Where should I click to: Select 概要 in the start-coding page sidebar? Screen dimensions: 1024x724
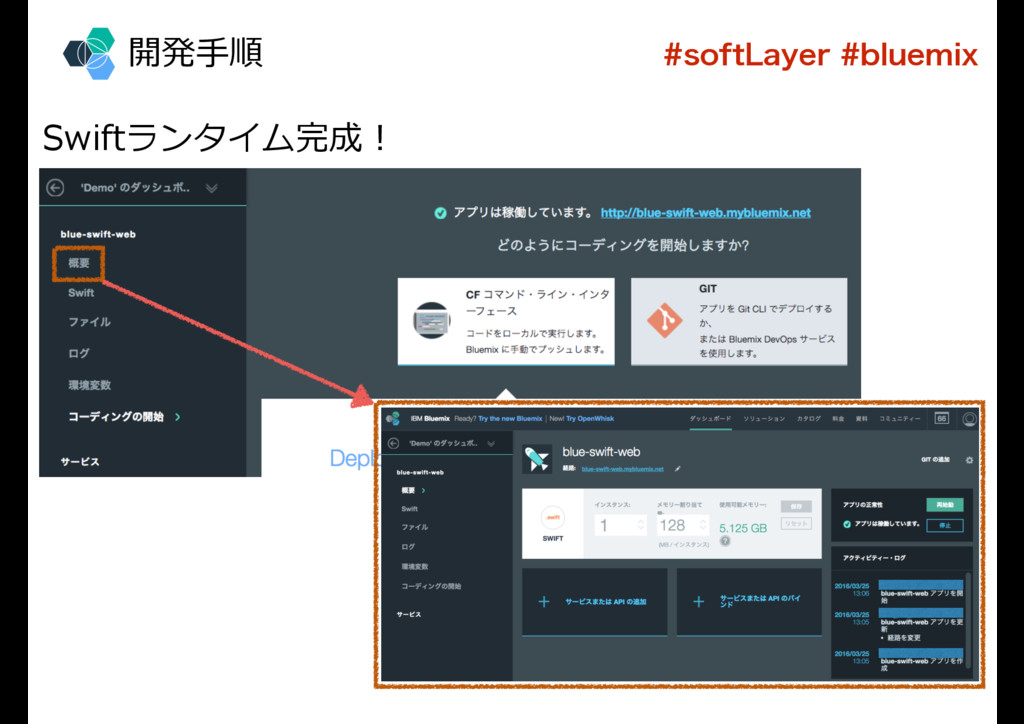pyautogui.click(x=79, y=263)
